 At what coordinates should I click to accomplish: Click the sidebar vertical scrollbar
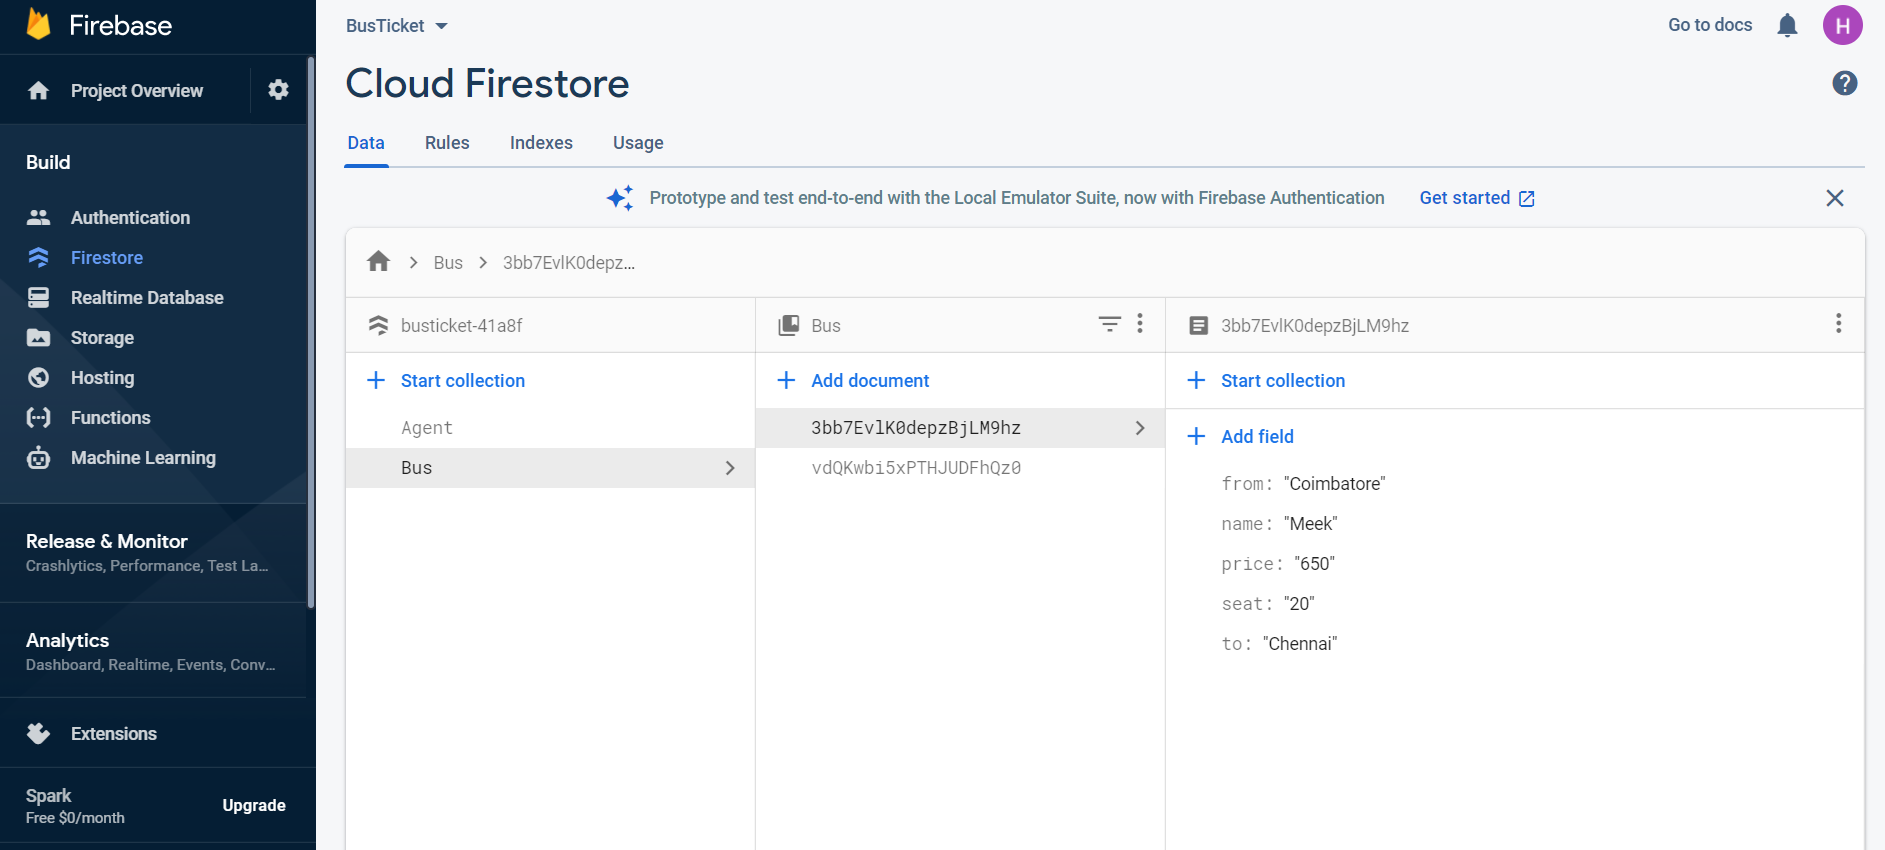pyautogui.click(x=311, y=333)
